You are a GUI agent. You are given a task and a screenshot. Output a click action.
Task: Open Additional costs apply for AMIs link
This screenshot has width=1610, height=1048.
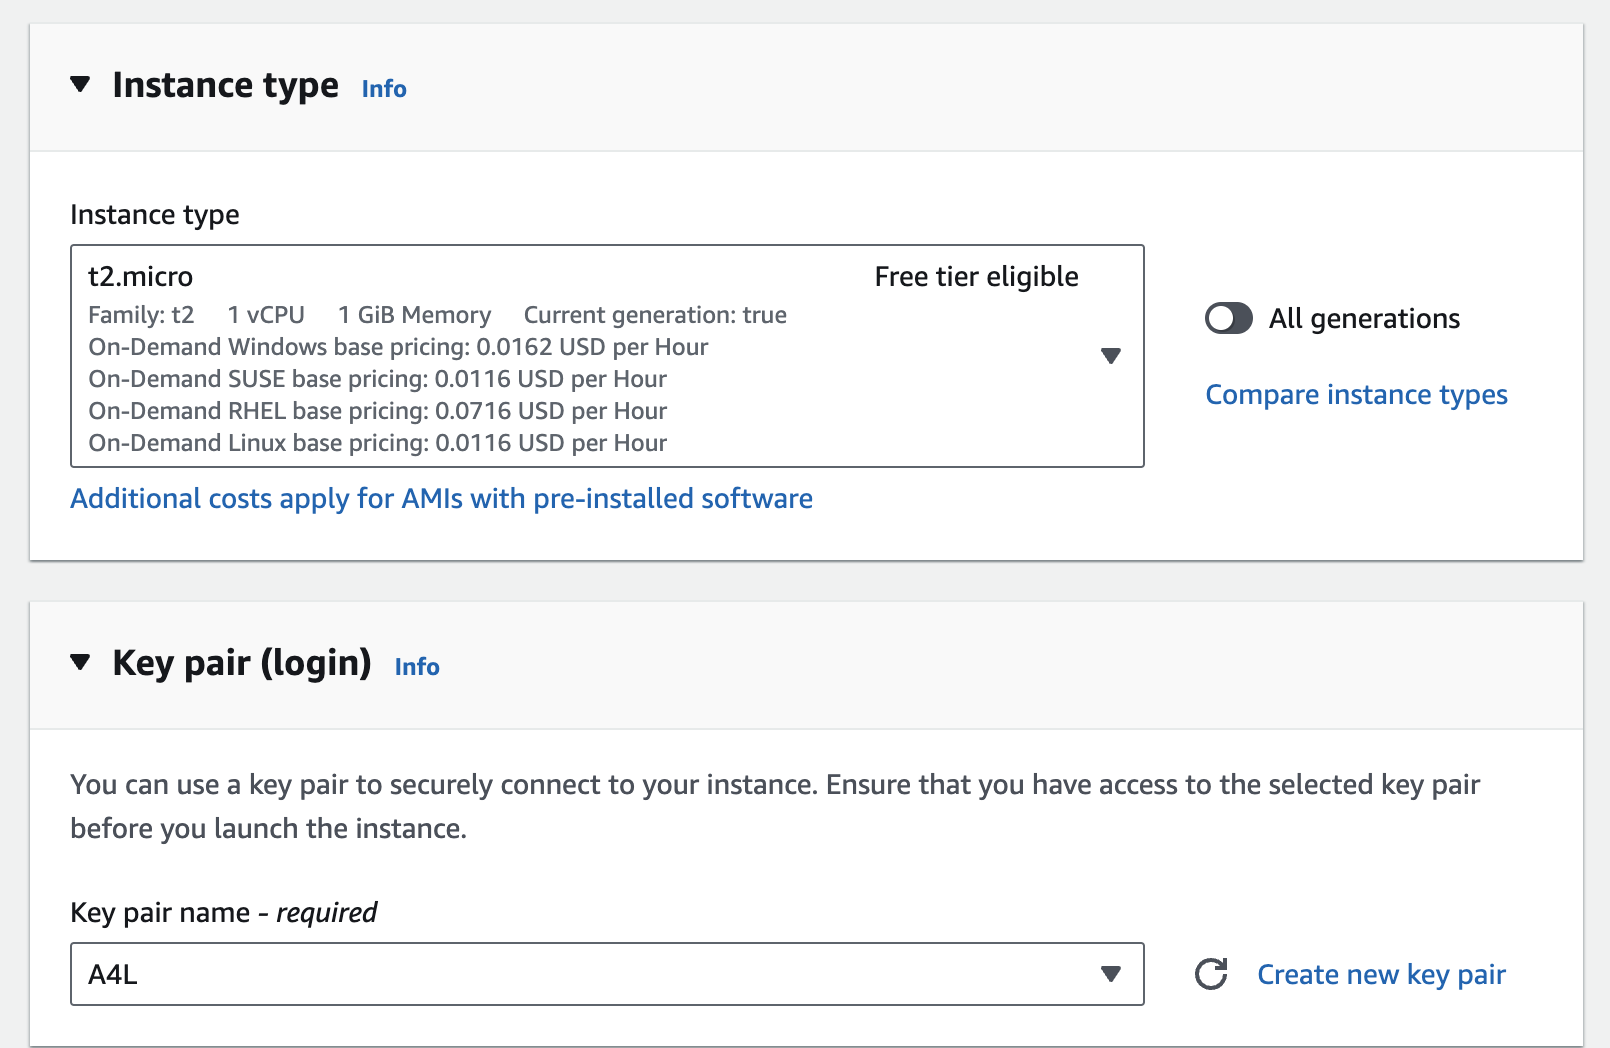tap(441, 499)
